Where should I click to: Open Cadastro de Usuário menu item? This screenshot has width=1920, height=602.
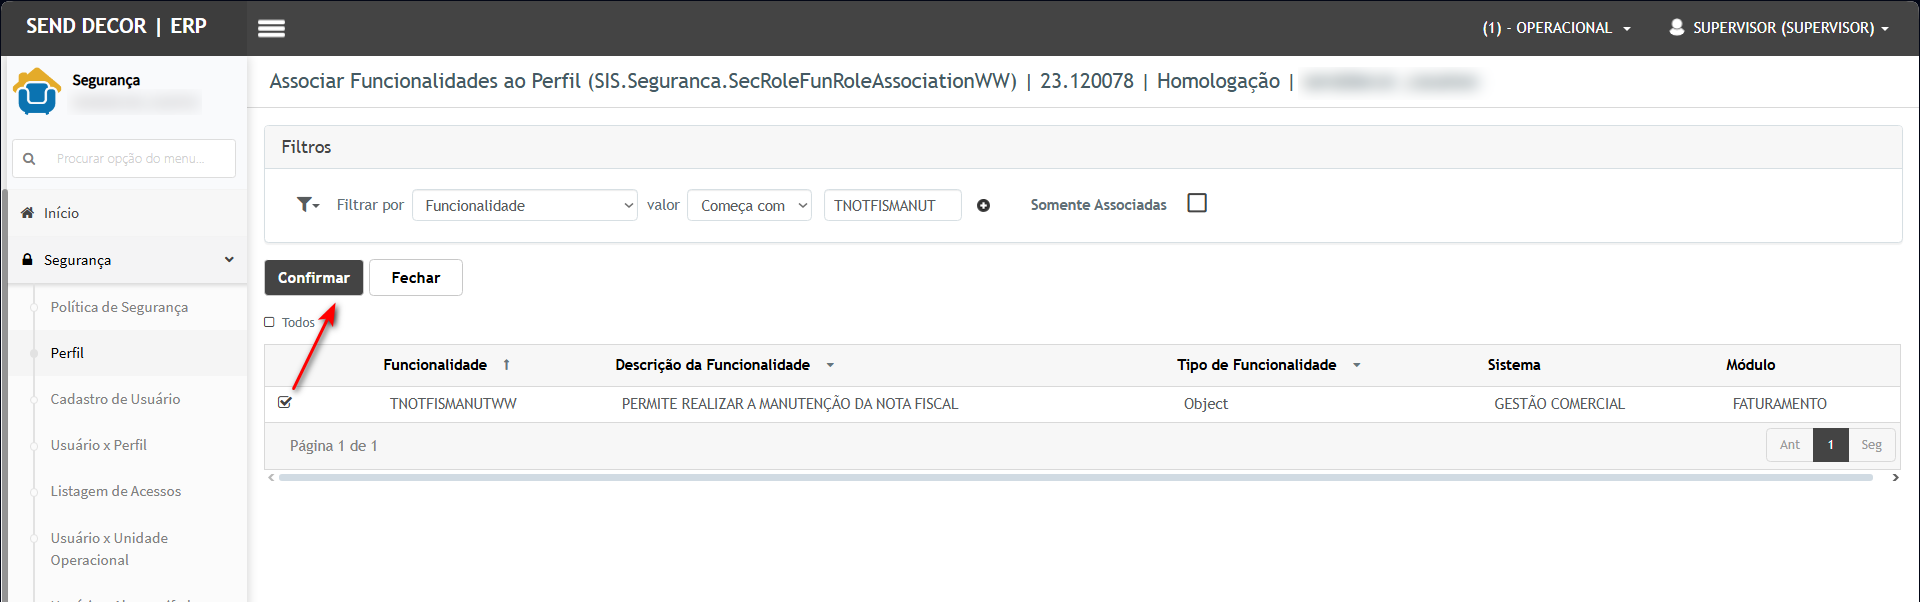pyautogui.click(x=115, y=399)
